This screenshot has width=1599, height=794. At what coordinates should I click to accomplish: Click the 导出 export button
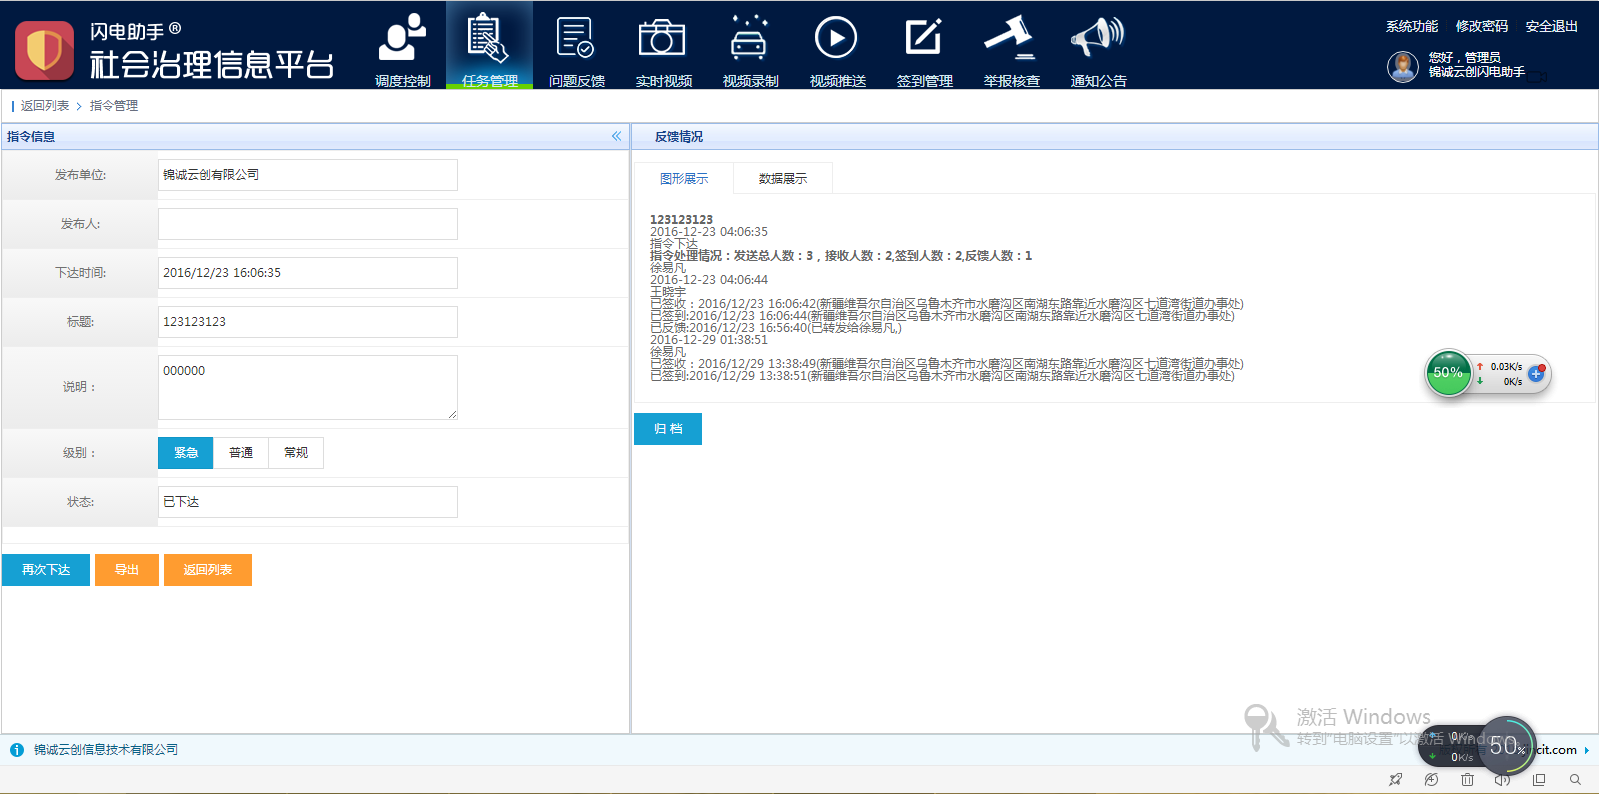(127, 570)
